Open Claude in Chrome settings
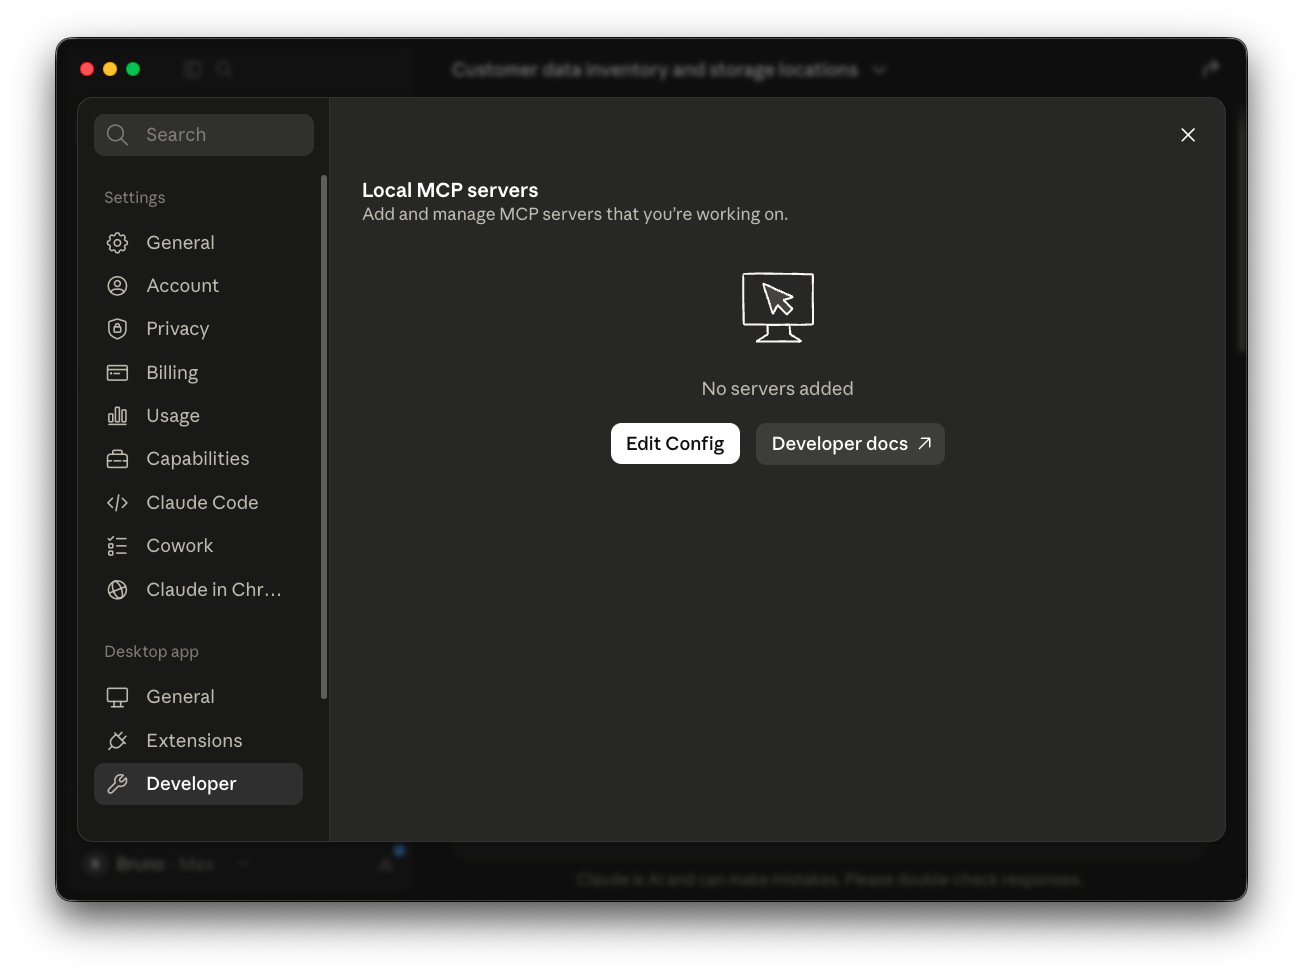Image resolution: width=1303 pixels, height=975 pixels. pos(198,590)
